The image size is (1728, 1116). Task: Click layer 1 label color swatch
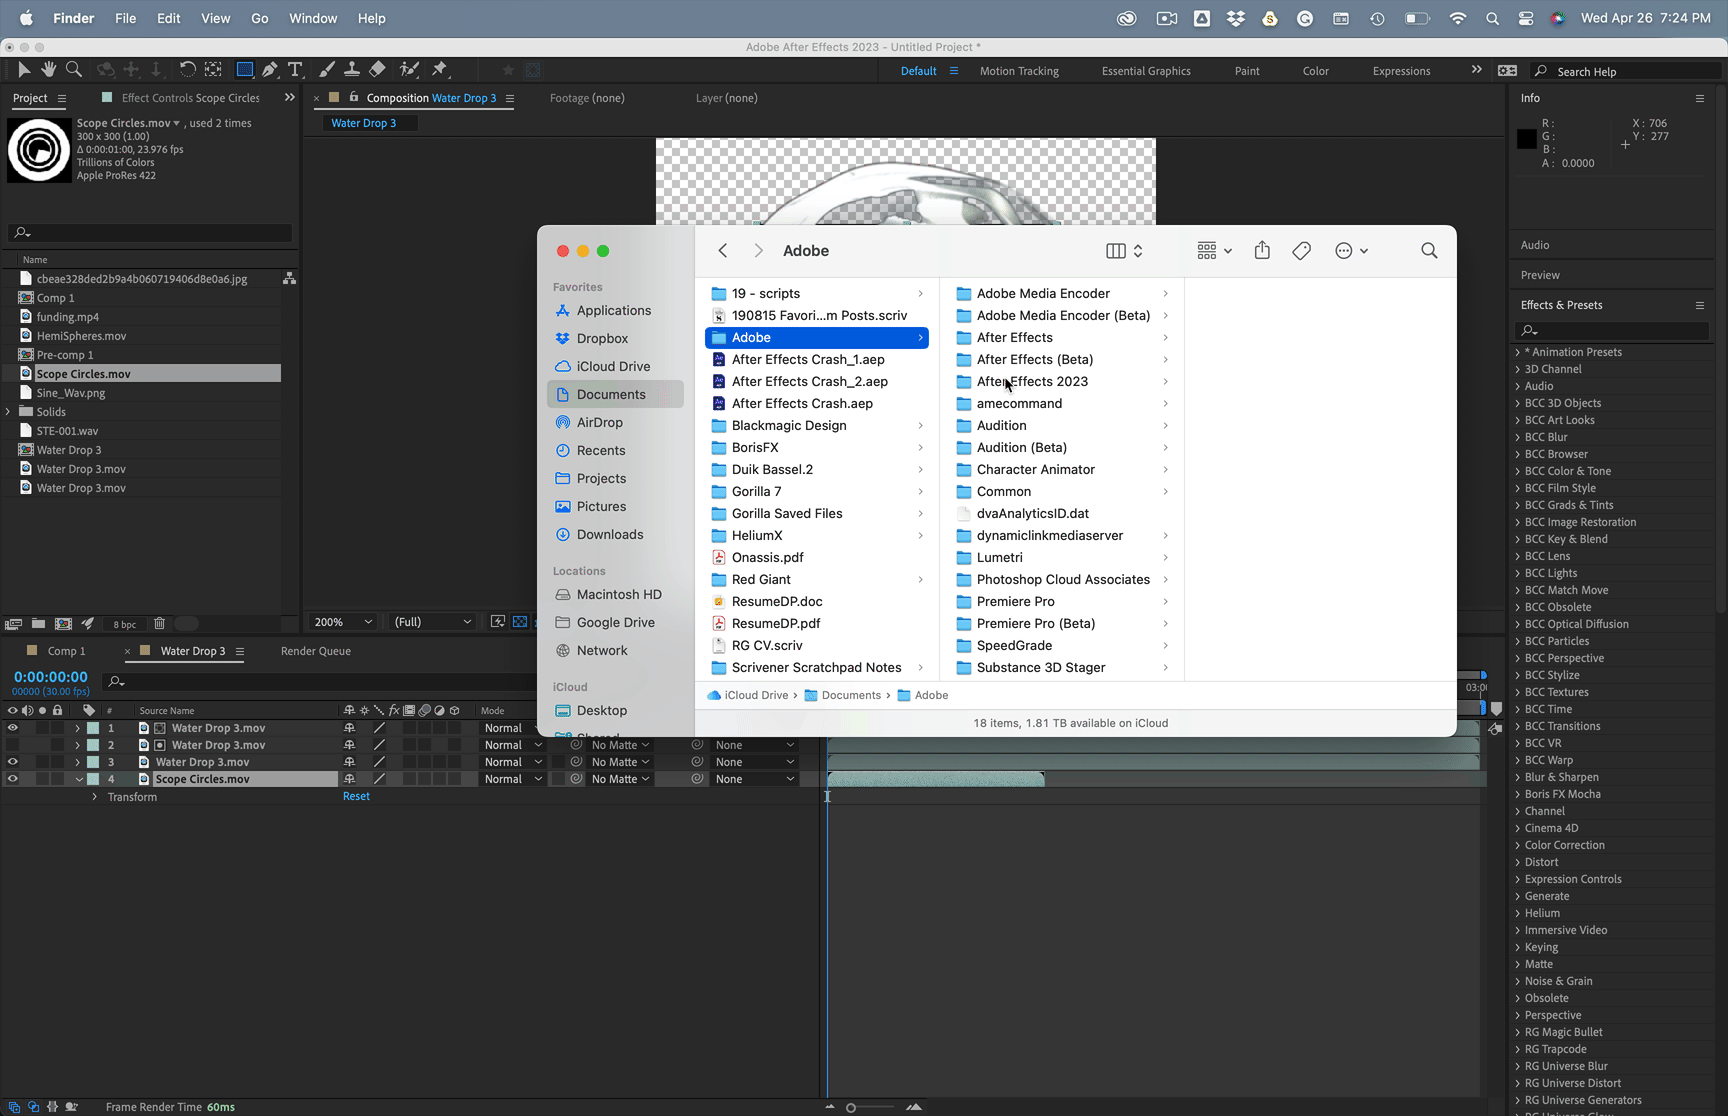(x=93, y=728)
